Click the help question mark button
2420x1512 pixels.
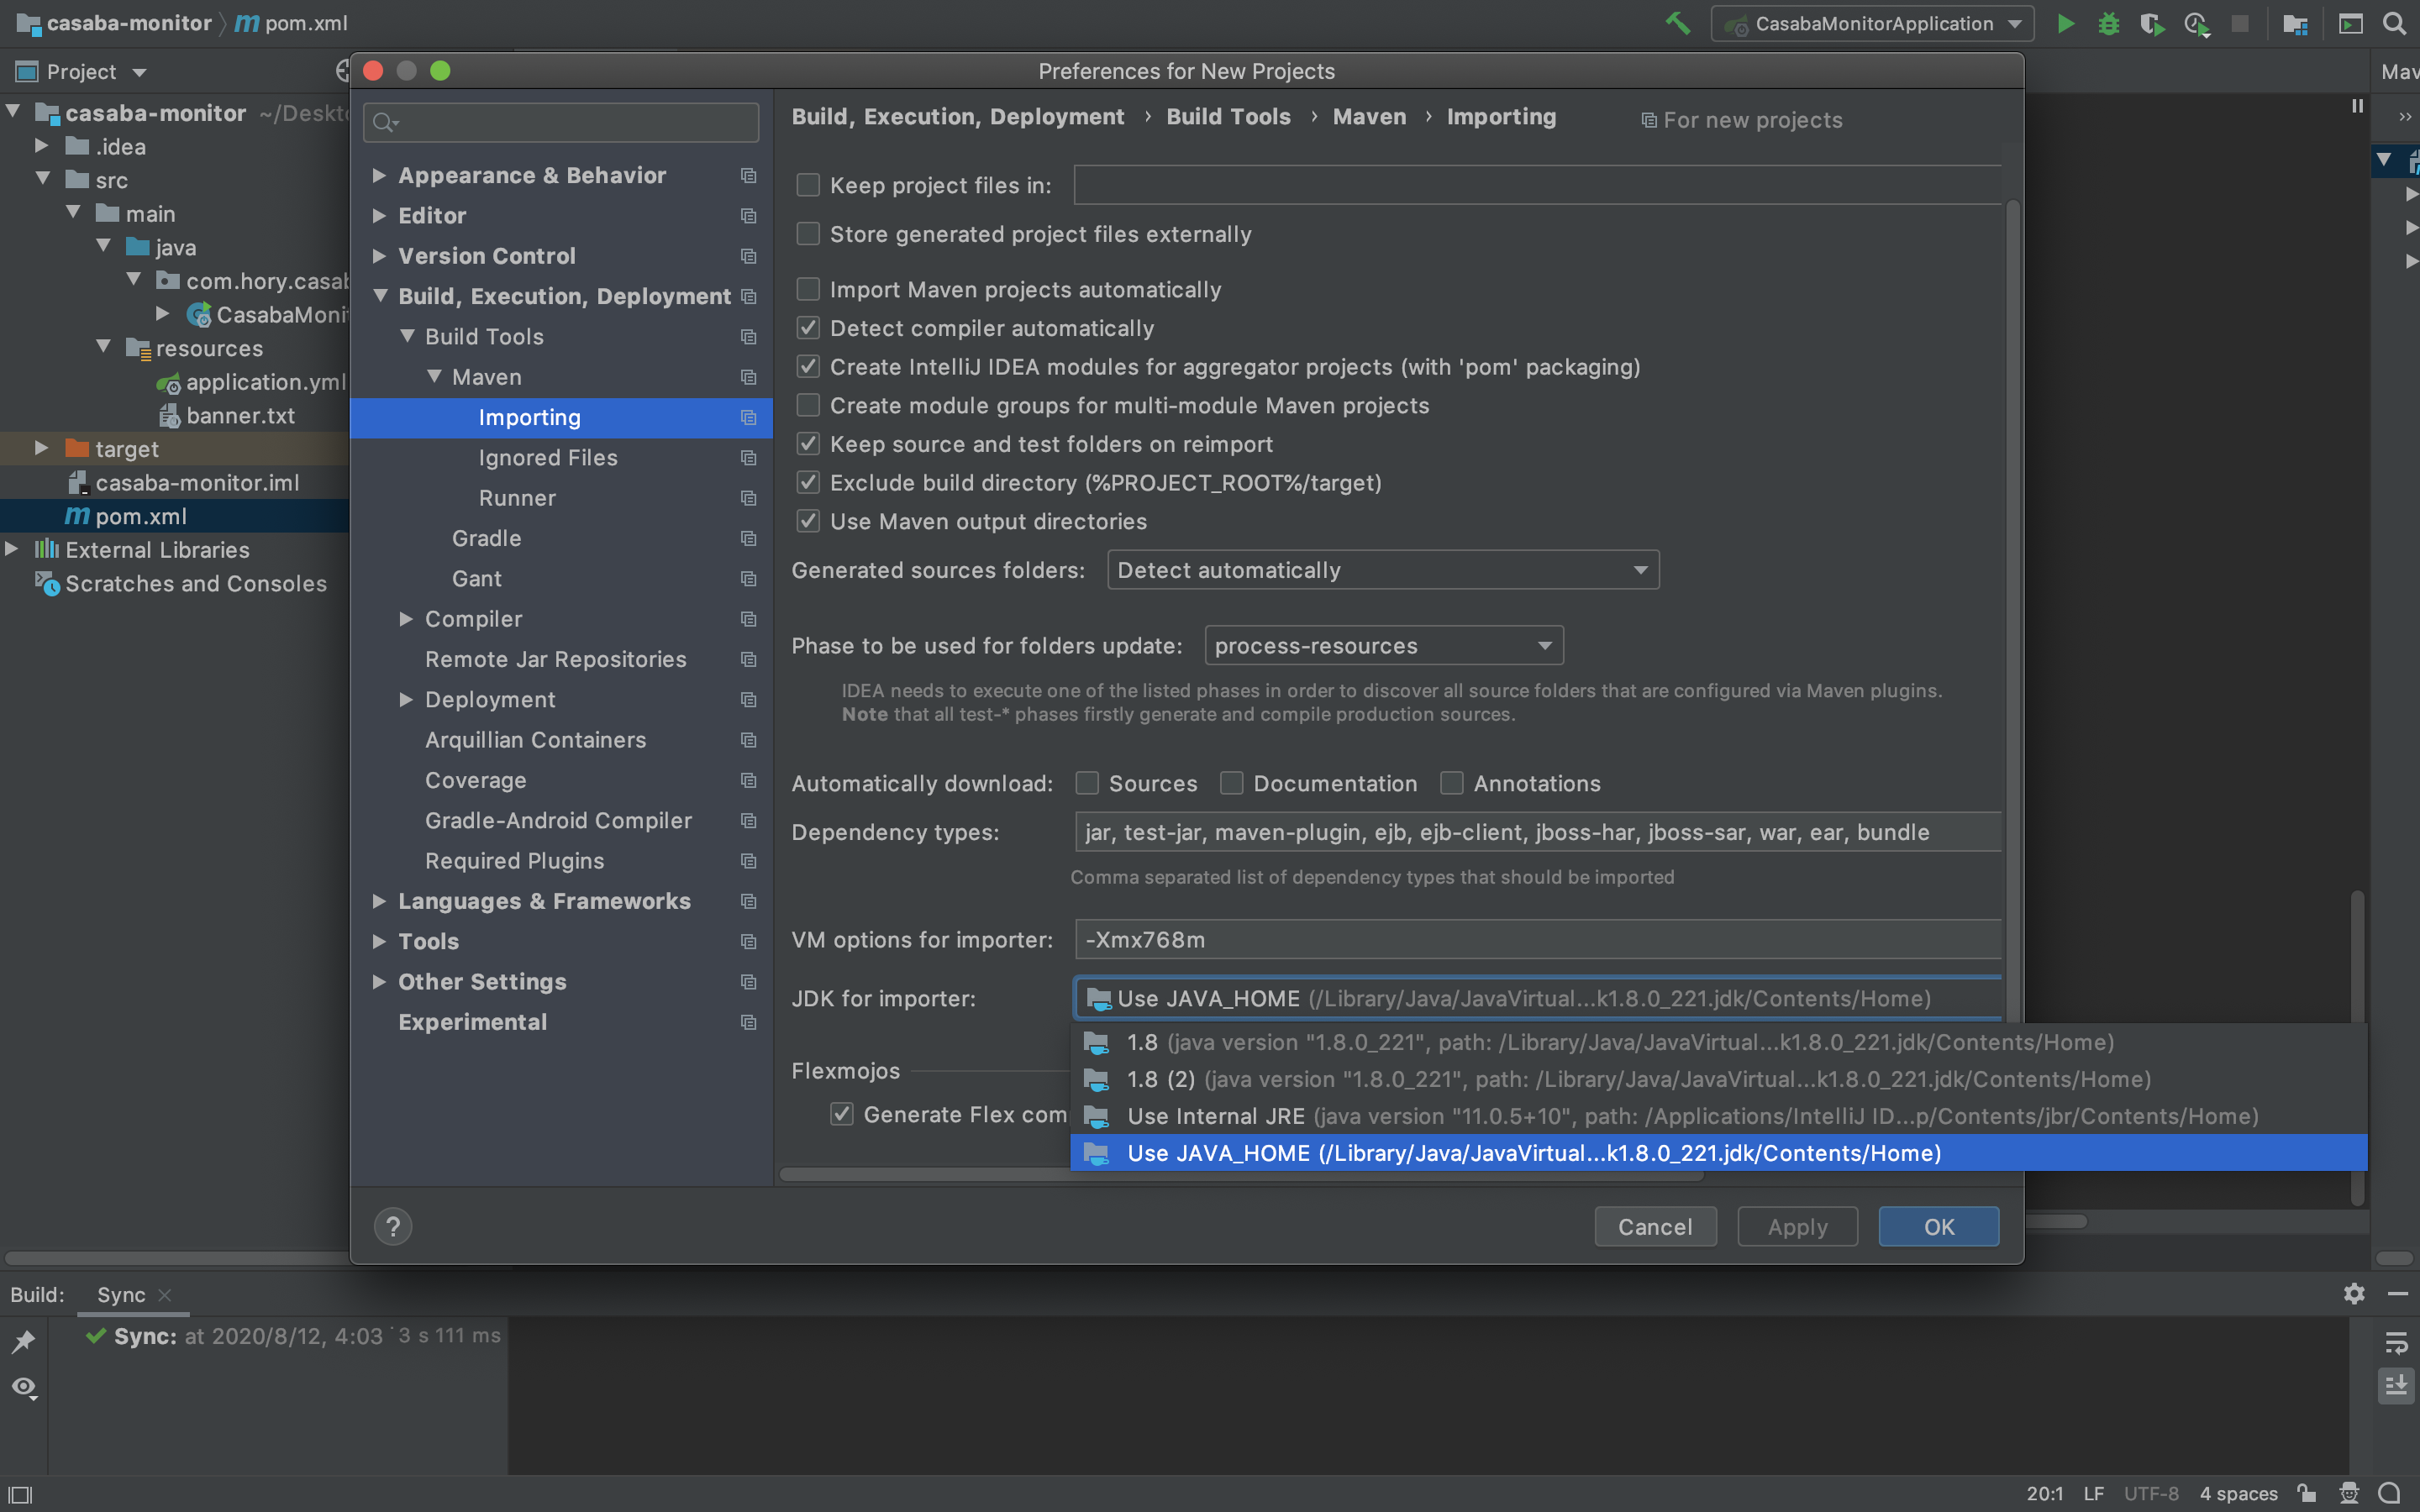click(393, 1227)
